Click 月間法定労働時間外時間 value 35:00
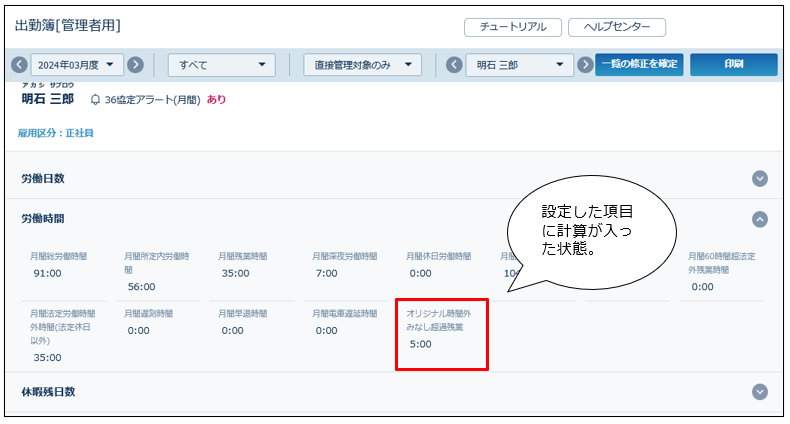Screen dimensions: 790x424 pyautogui.click(x=47, y=358)
